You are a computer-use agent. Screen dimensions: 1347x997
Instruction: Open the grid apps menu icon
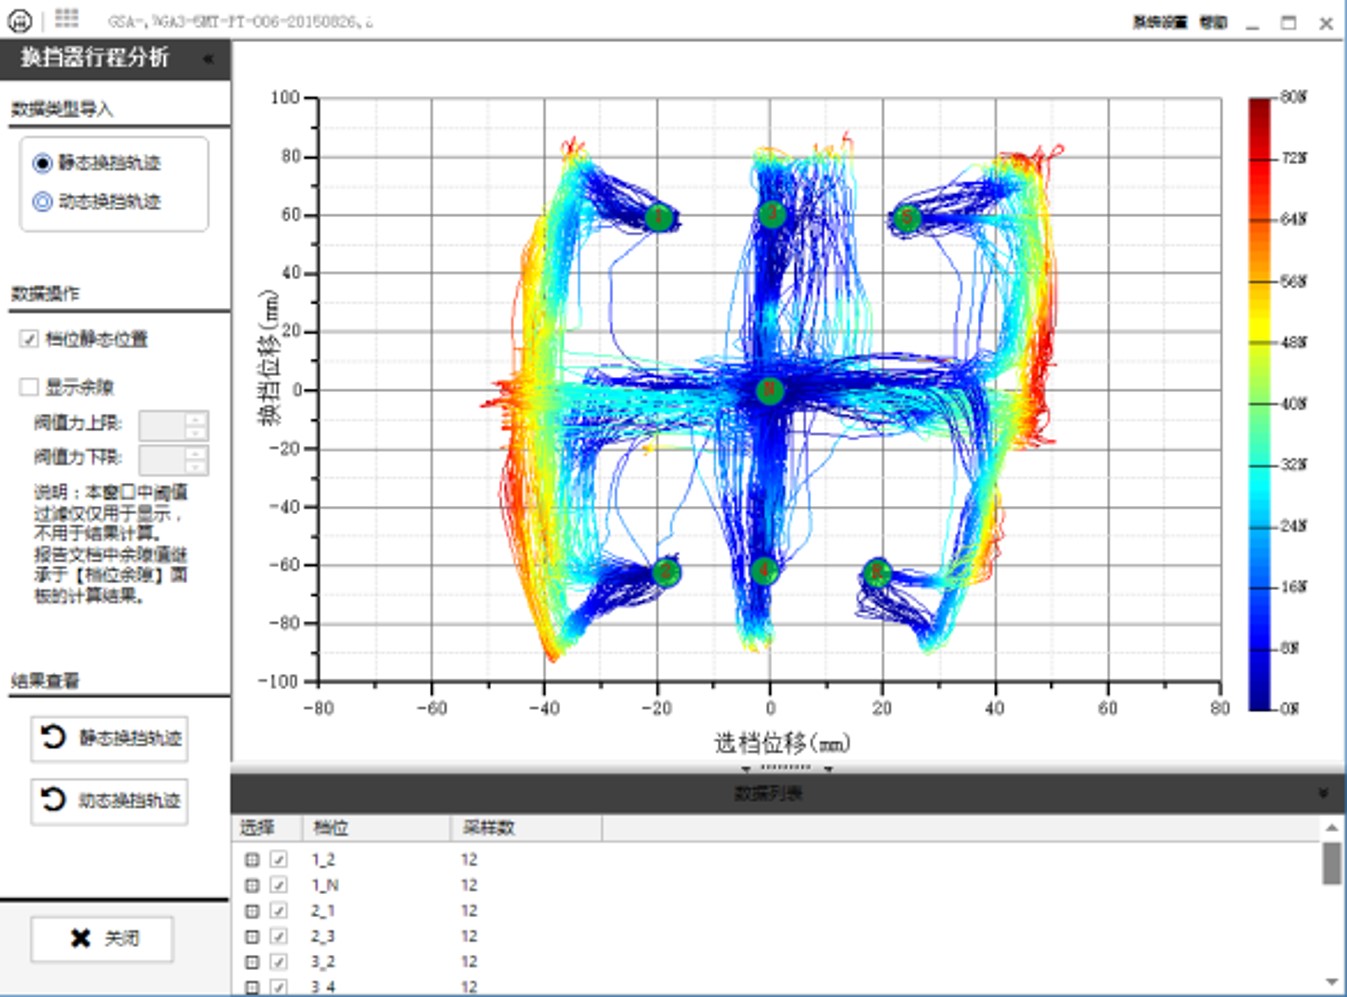tap(66, 19)
